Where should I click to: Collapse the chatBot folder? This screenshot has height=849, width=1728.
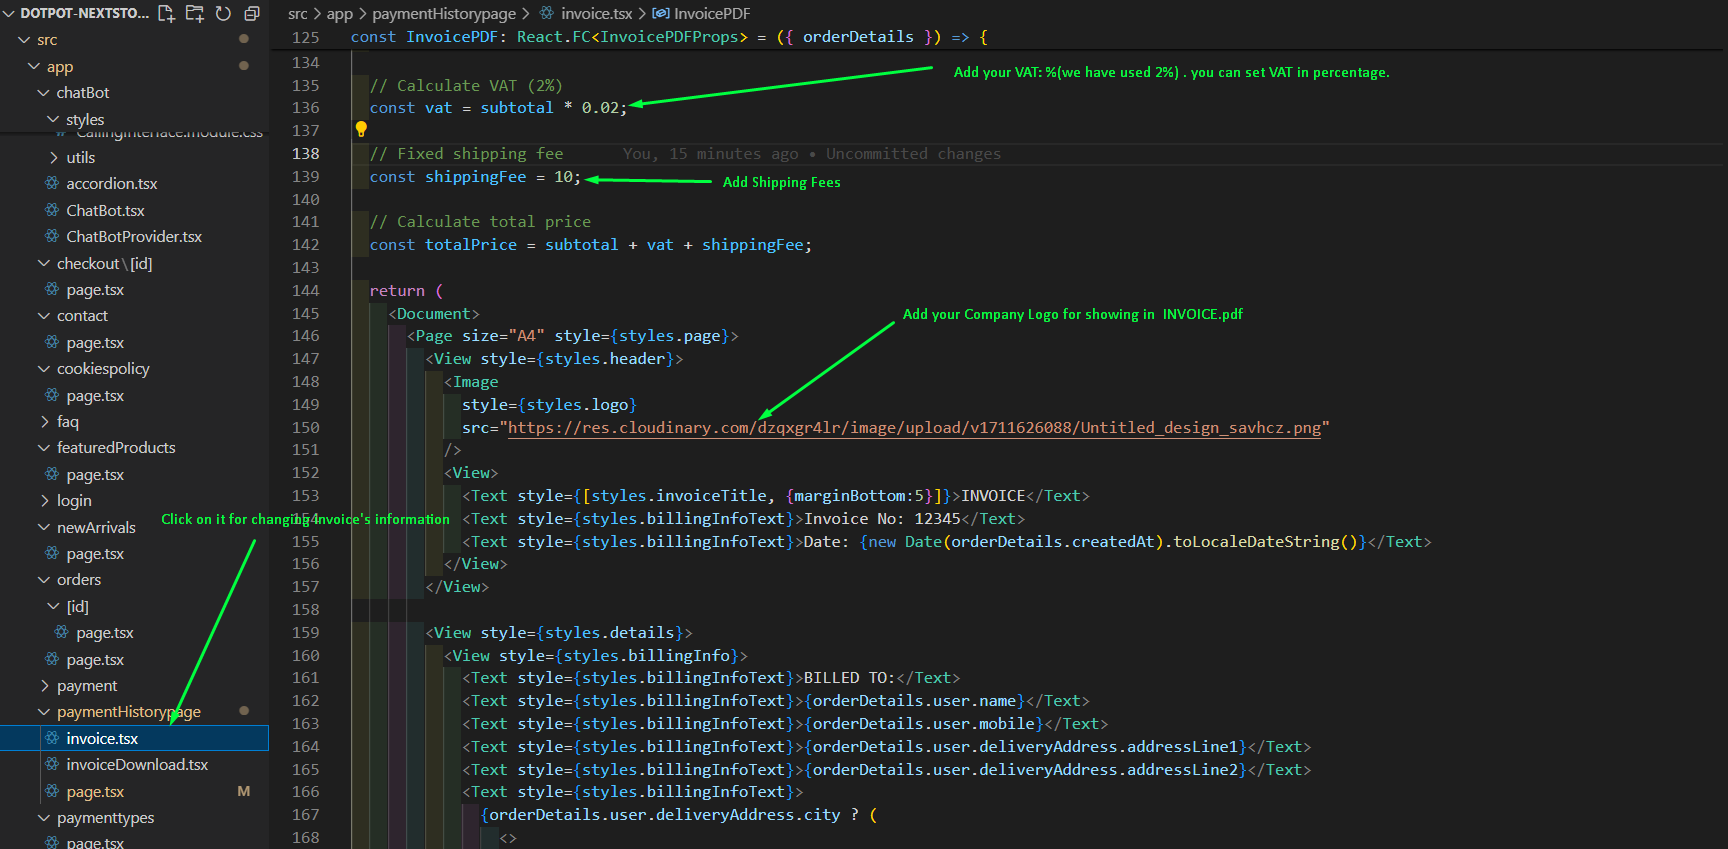[x=44, y=92]
